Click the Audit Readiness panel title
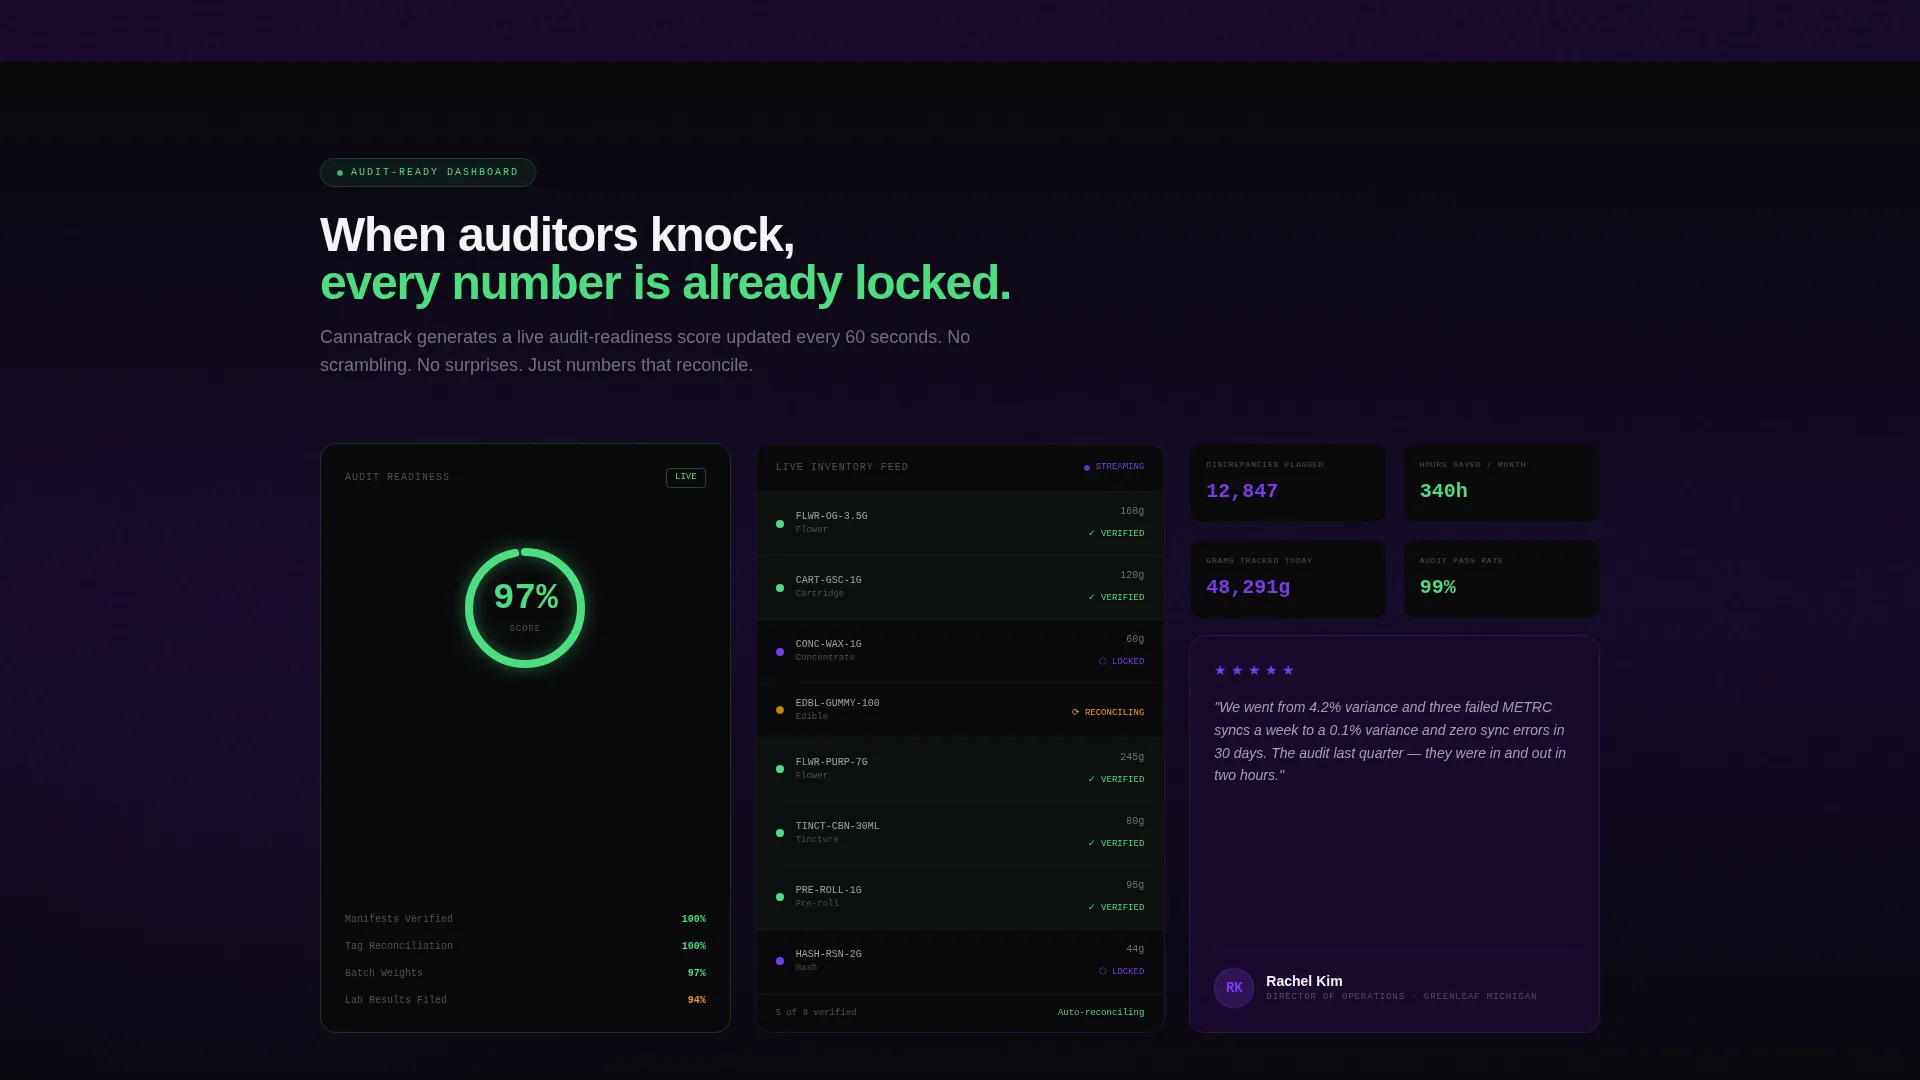 pos(397,478)
